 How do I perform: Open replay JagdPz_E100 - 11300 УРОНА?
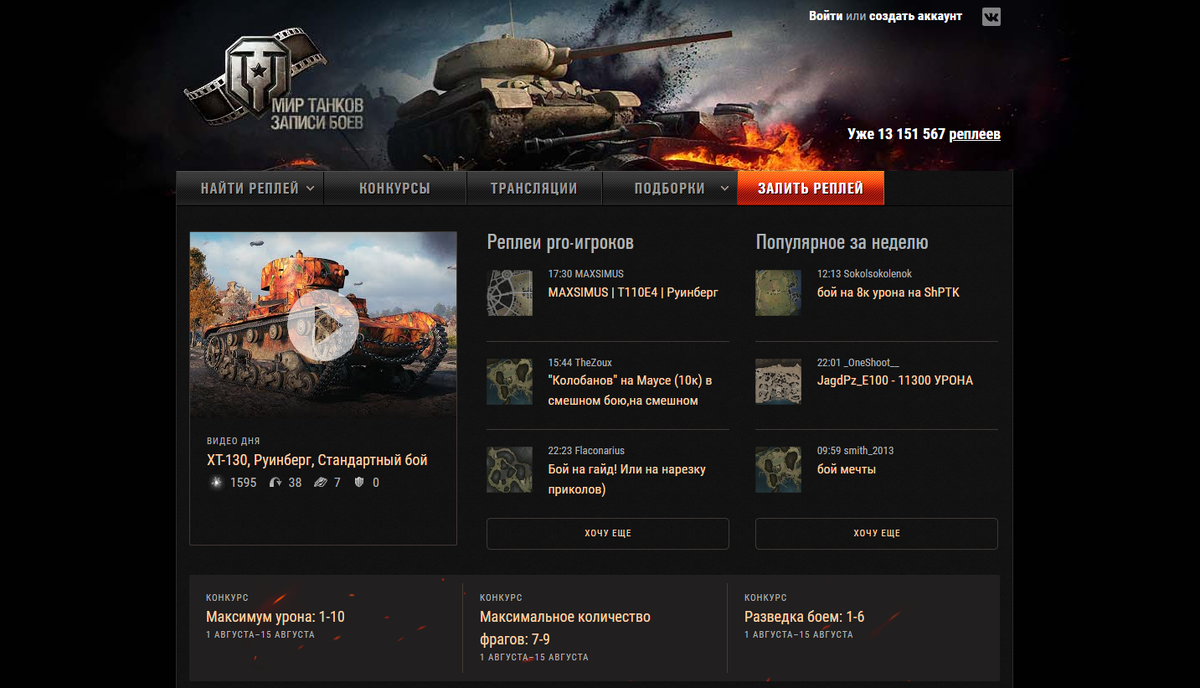tap(895, 380)
